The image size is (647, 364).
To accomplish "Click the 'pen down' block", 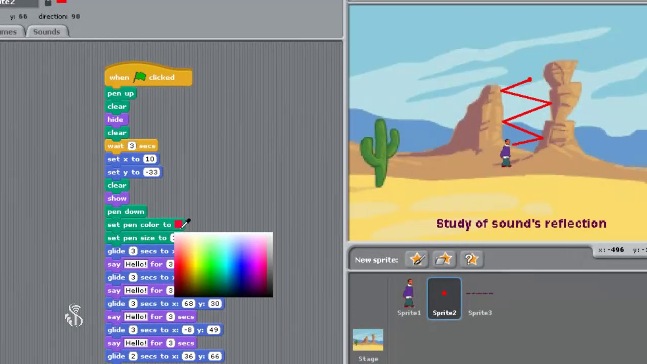I will 126,212.
